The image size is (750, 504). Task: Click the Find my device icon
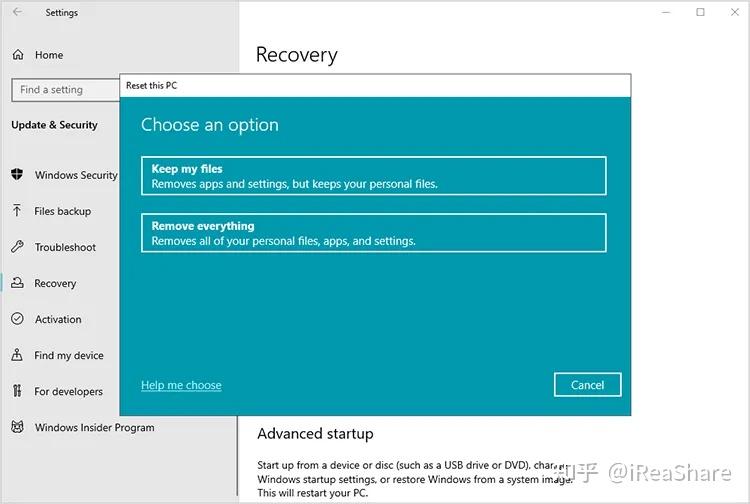click(x=17, y=355)
